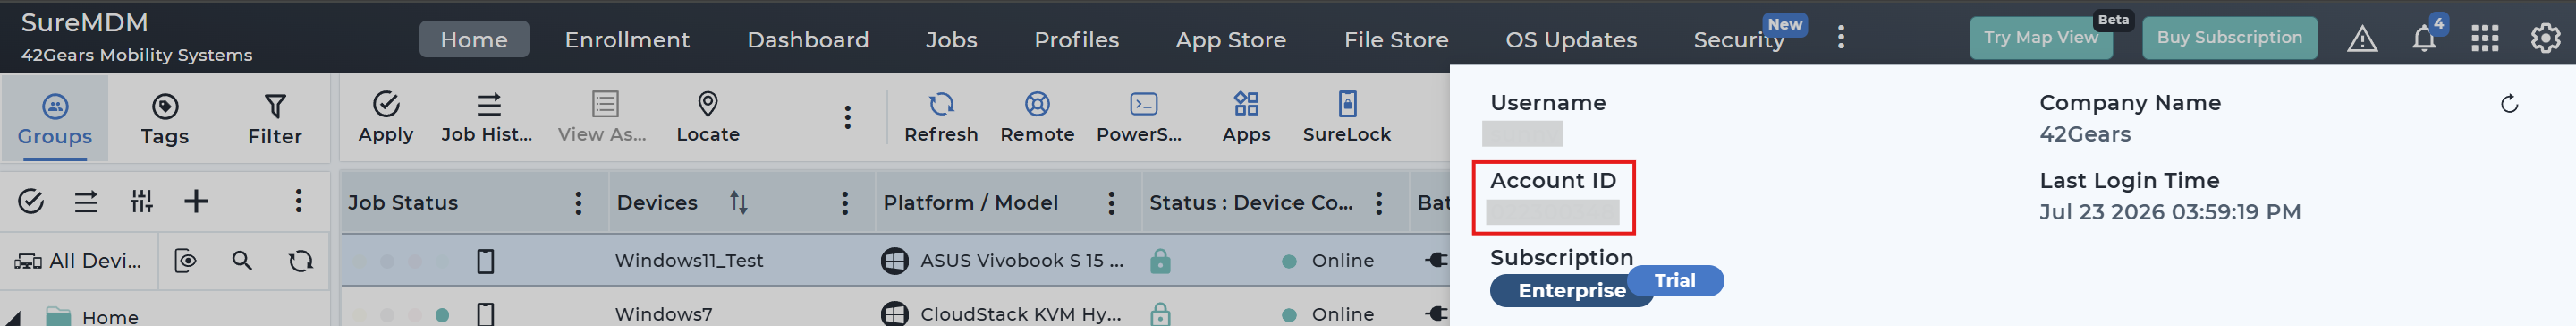
Task: Open group sliders settings icon
Action: (141, 201)
